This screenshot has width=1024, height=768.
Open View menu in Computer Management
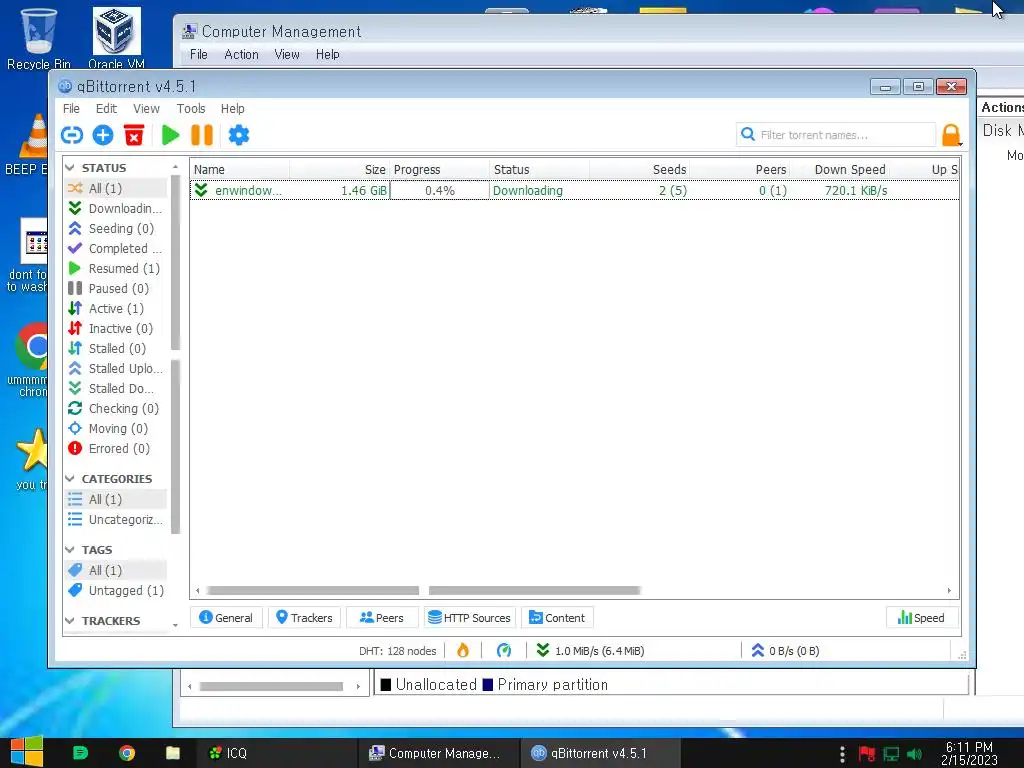[x=287, y=55]
